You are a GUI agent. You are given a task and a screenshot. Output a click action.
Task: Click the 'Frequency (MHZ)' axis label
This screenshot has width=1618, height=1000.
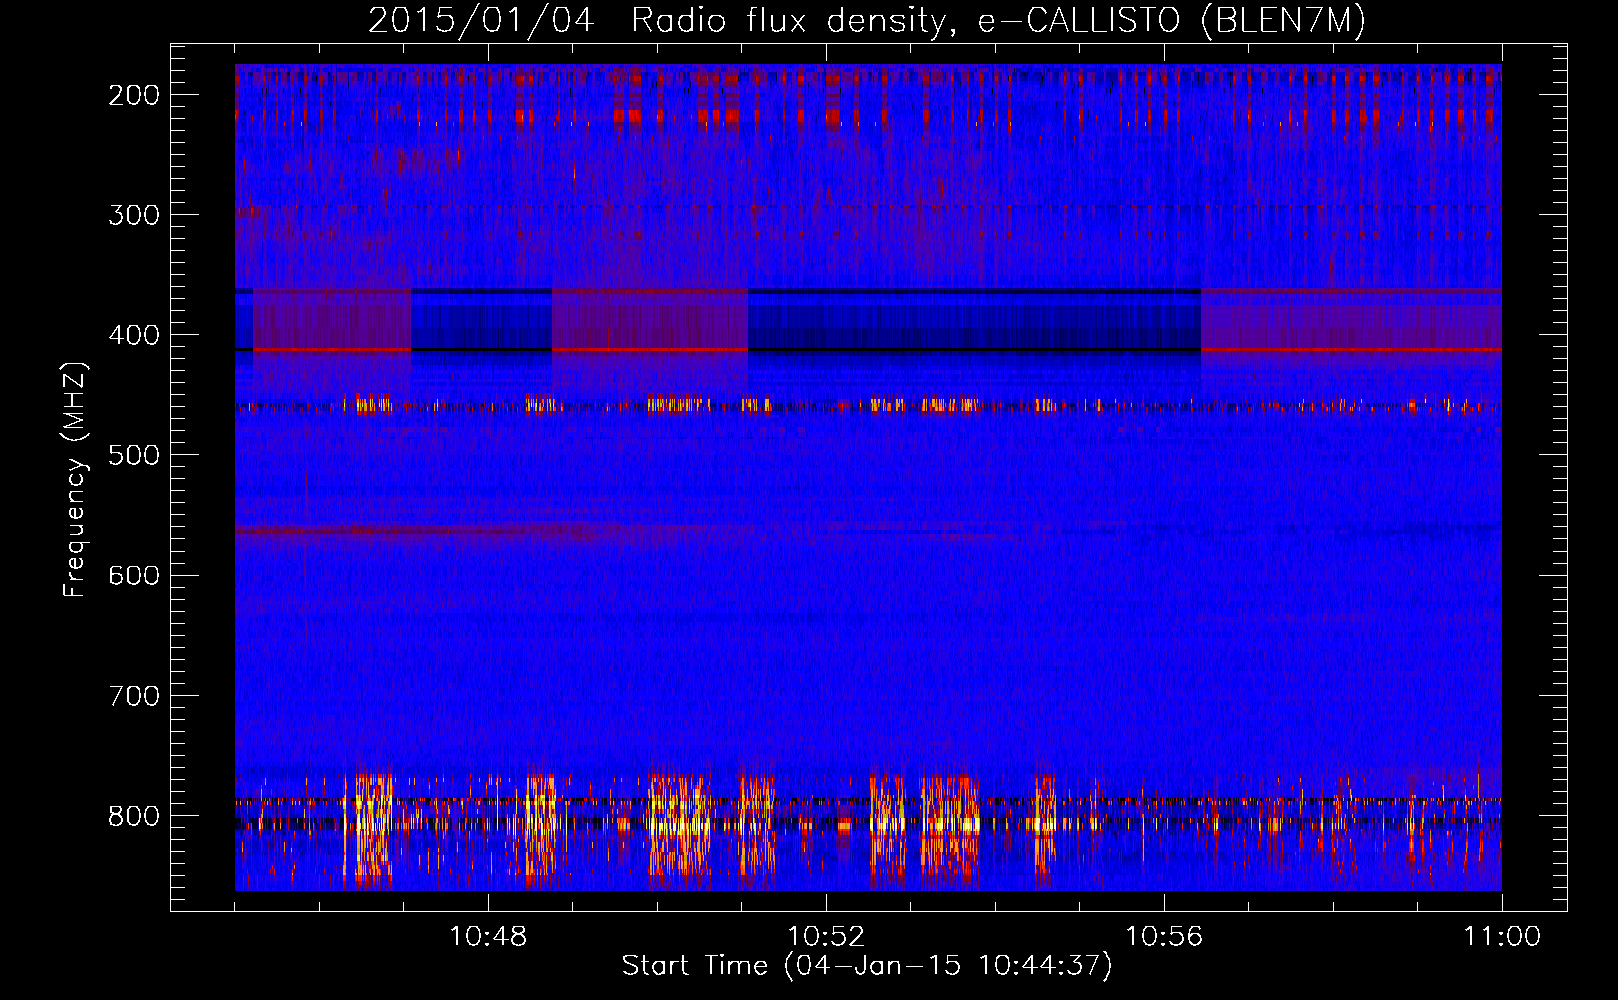click(75, 479)
